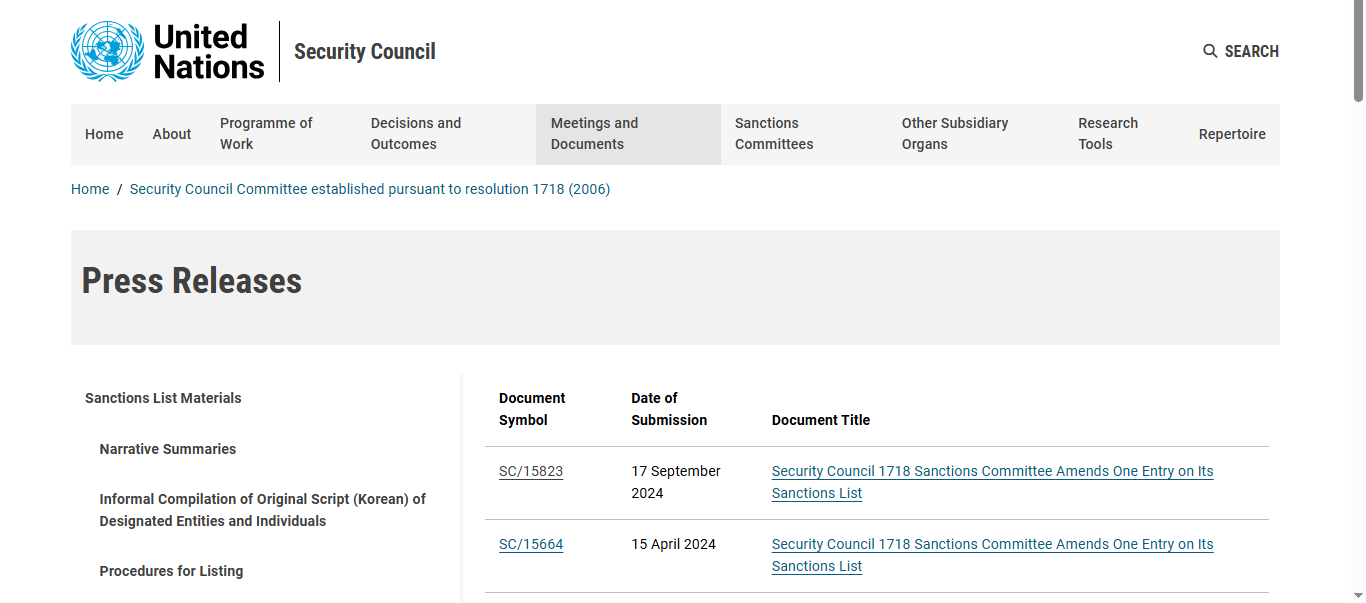Open the SEARCH link in the header
The image size is (1366, 603).
(1241, 51)
